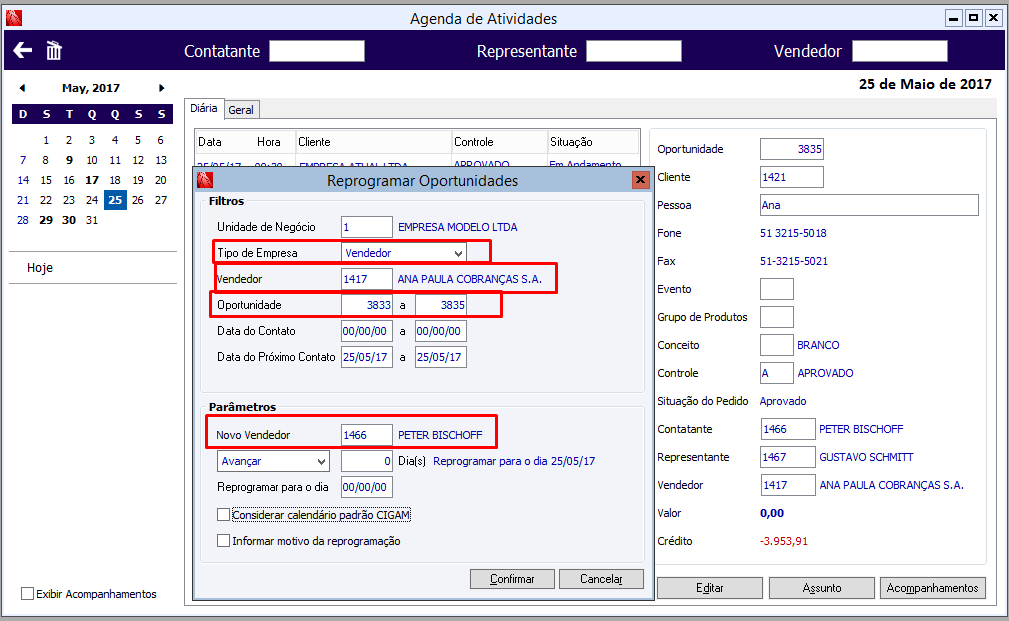Click Oportunidade end field 3835 in dialog
This screenshot has width=1009, height=621.
pyautogui.click(x=441, y=305)
